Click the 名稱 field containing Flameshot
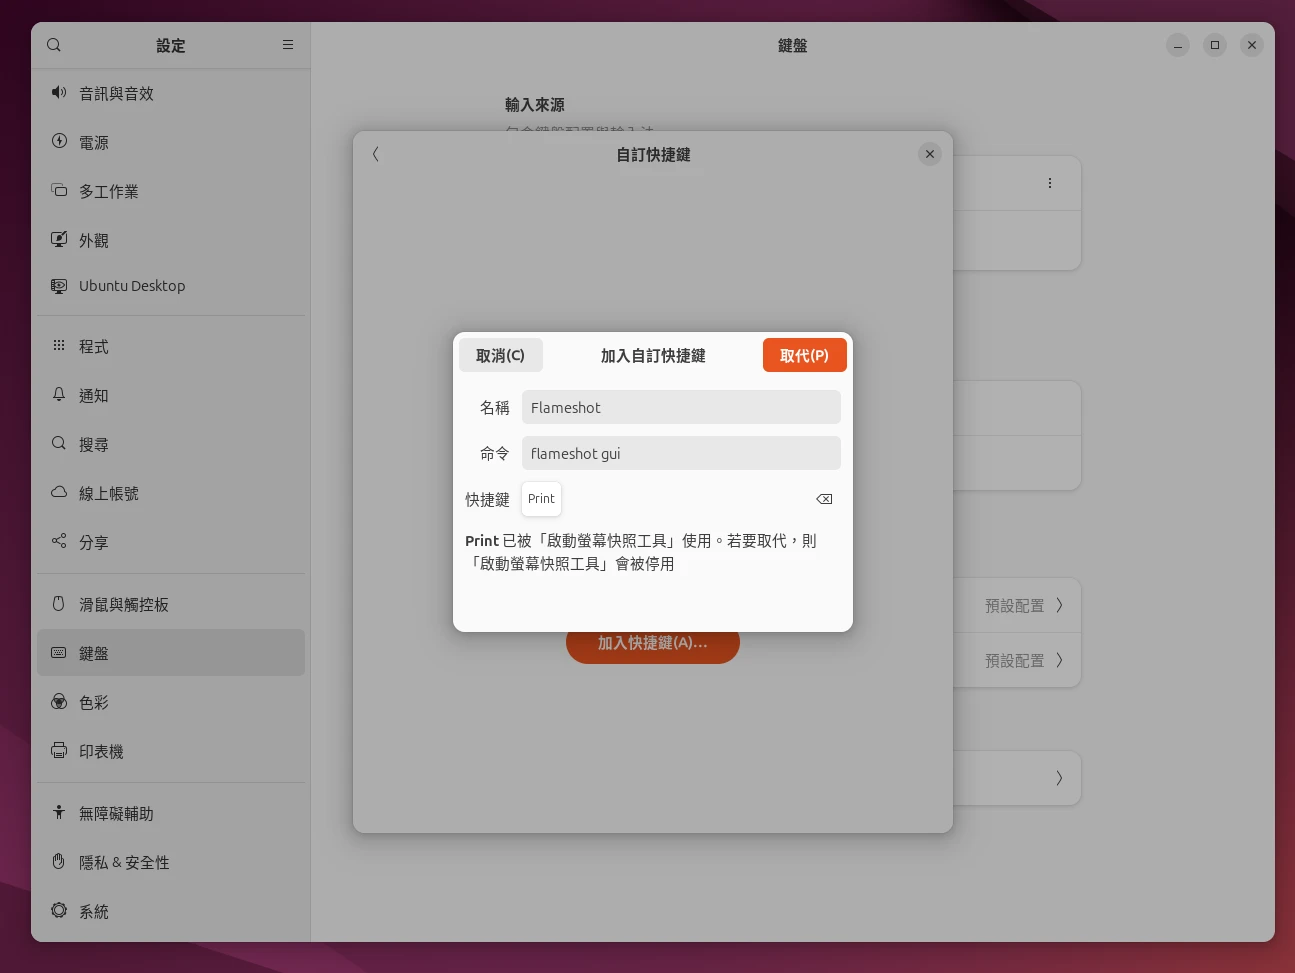The height and width of the screenshot is (973, 1295). (x=680, y=408)
